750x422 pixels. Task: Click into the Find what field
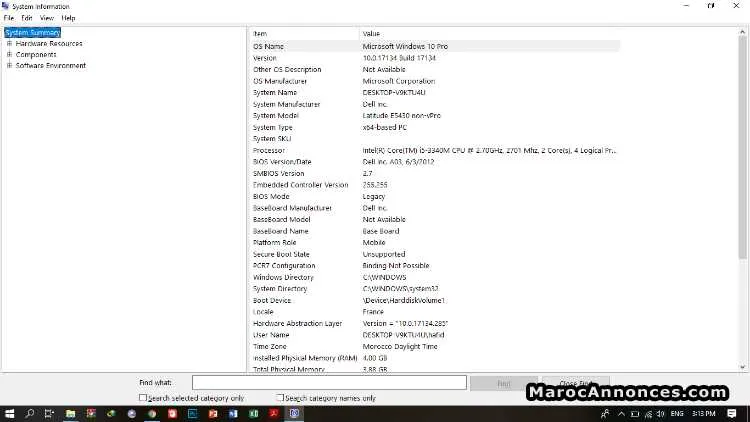coord(329,383)
